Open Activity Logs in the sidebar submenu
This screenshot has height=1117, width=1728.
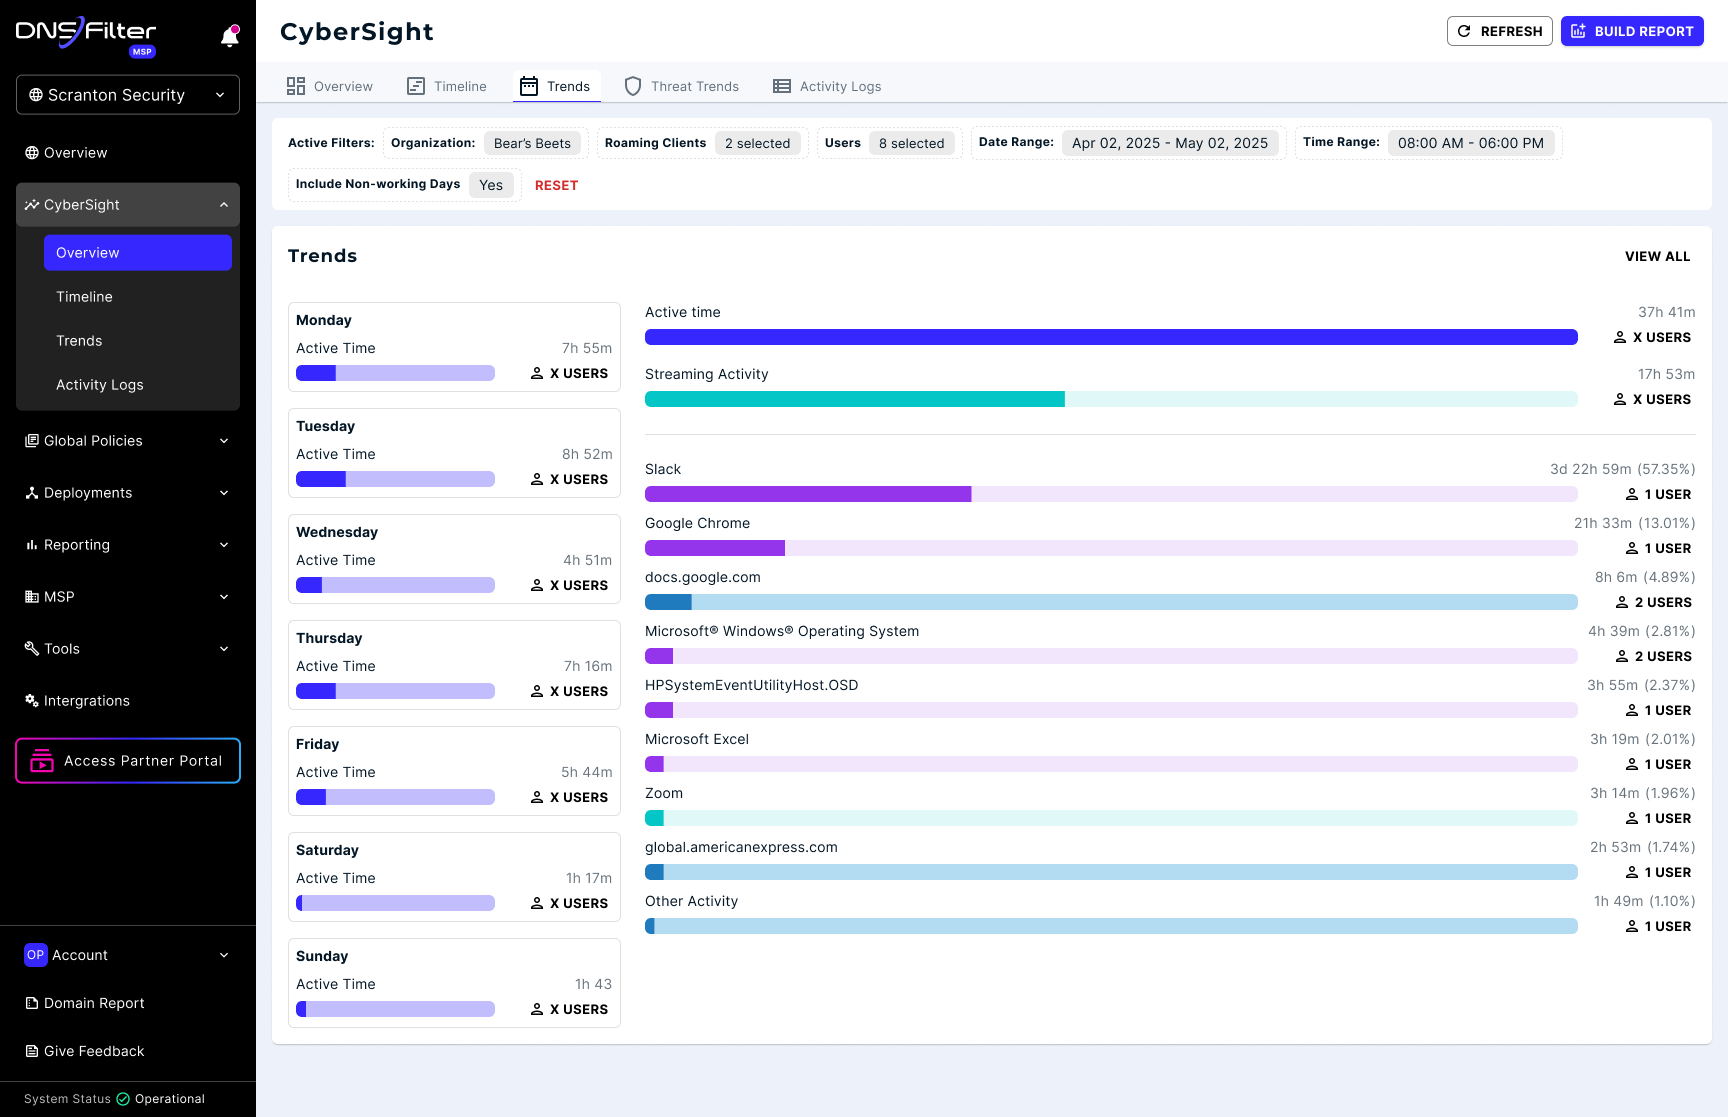[100, 385]
